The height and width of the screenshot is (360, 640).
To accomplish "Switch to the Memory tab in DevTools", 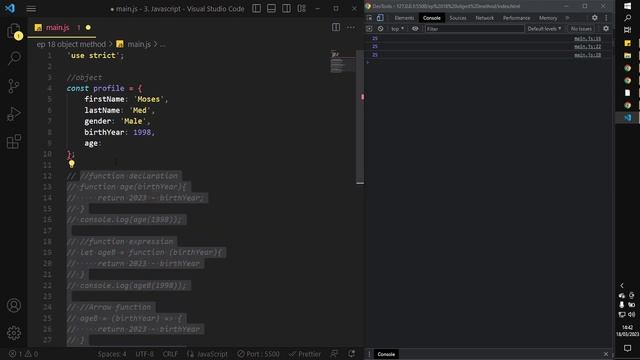I will pyautogui.click(x=548, y=18).
